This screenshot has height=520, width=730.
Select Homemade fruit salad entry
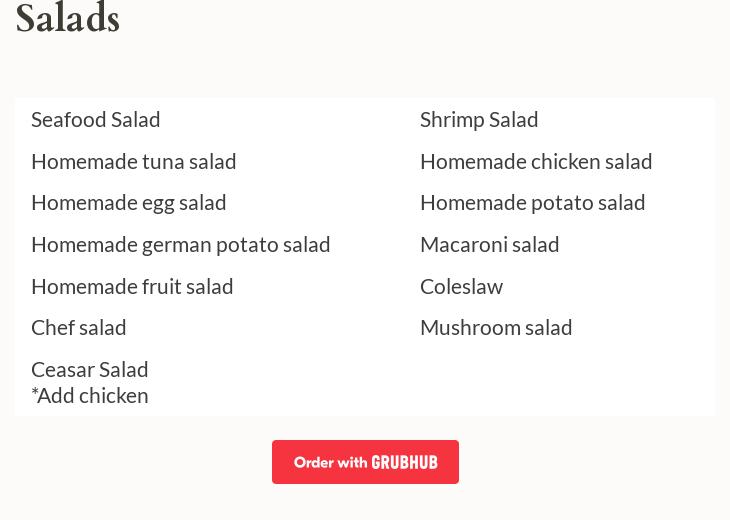(x=131, y=286)
